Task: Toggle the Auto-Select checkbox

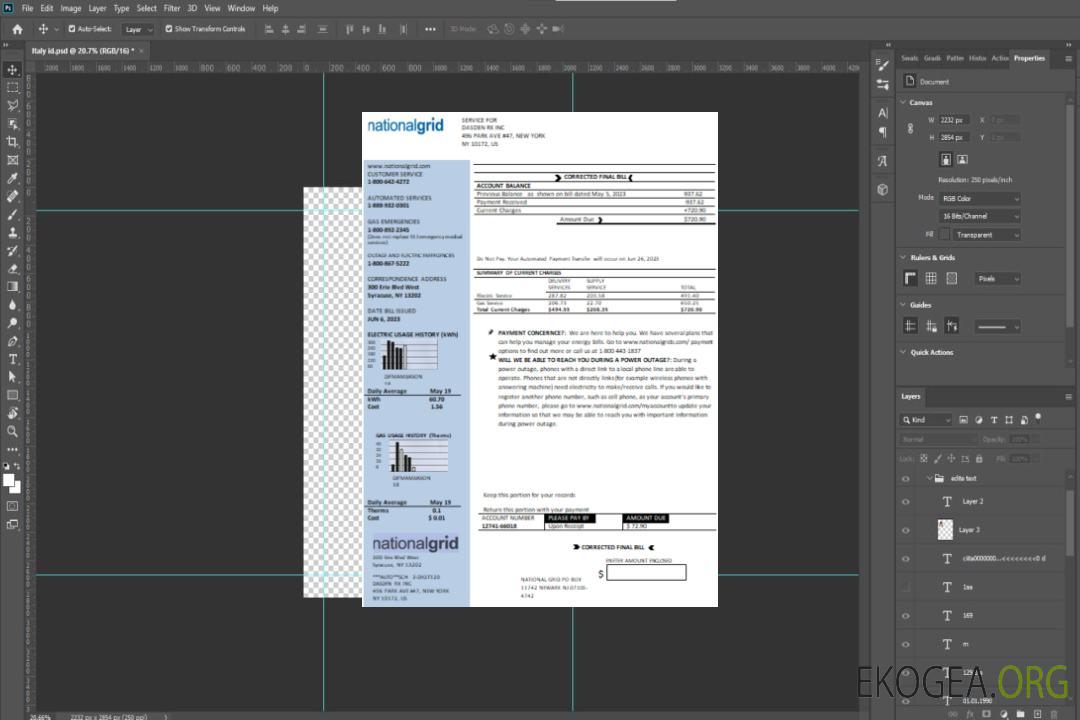Action: click(72, 29)
